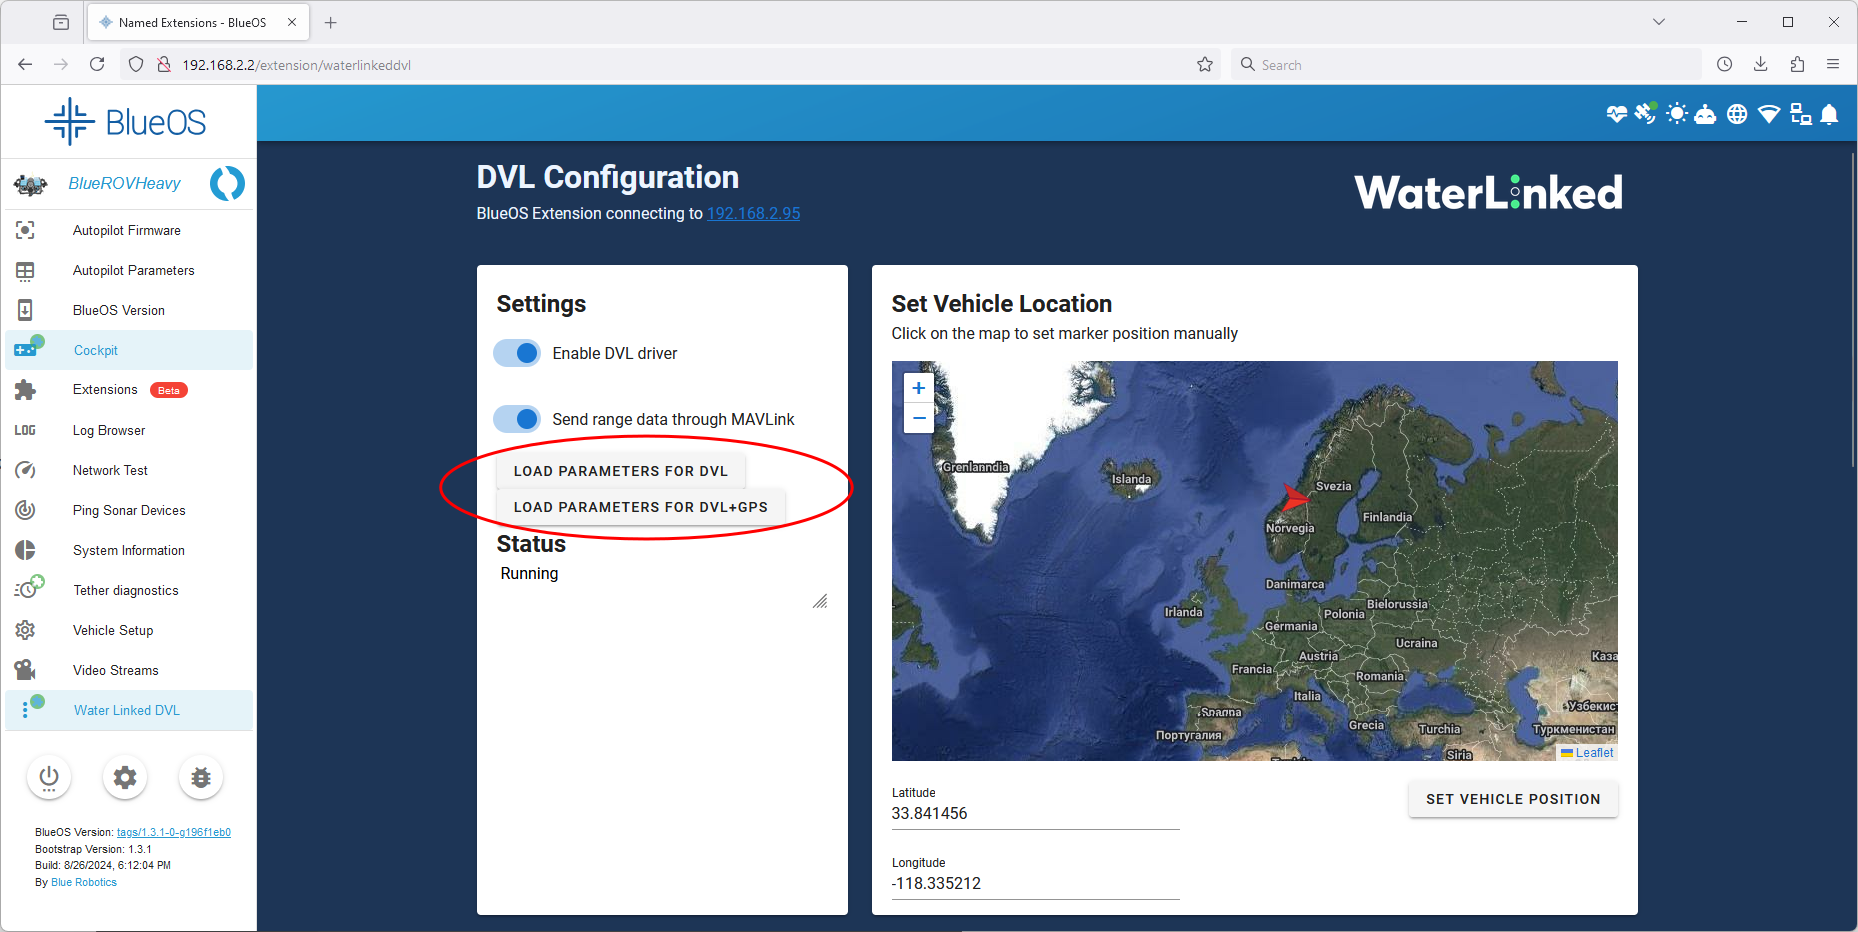Zoom out on the map
Image resolution: width=1858 pixels, height=932 pixels.
pos(918,418)
